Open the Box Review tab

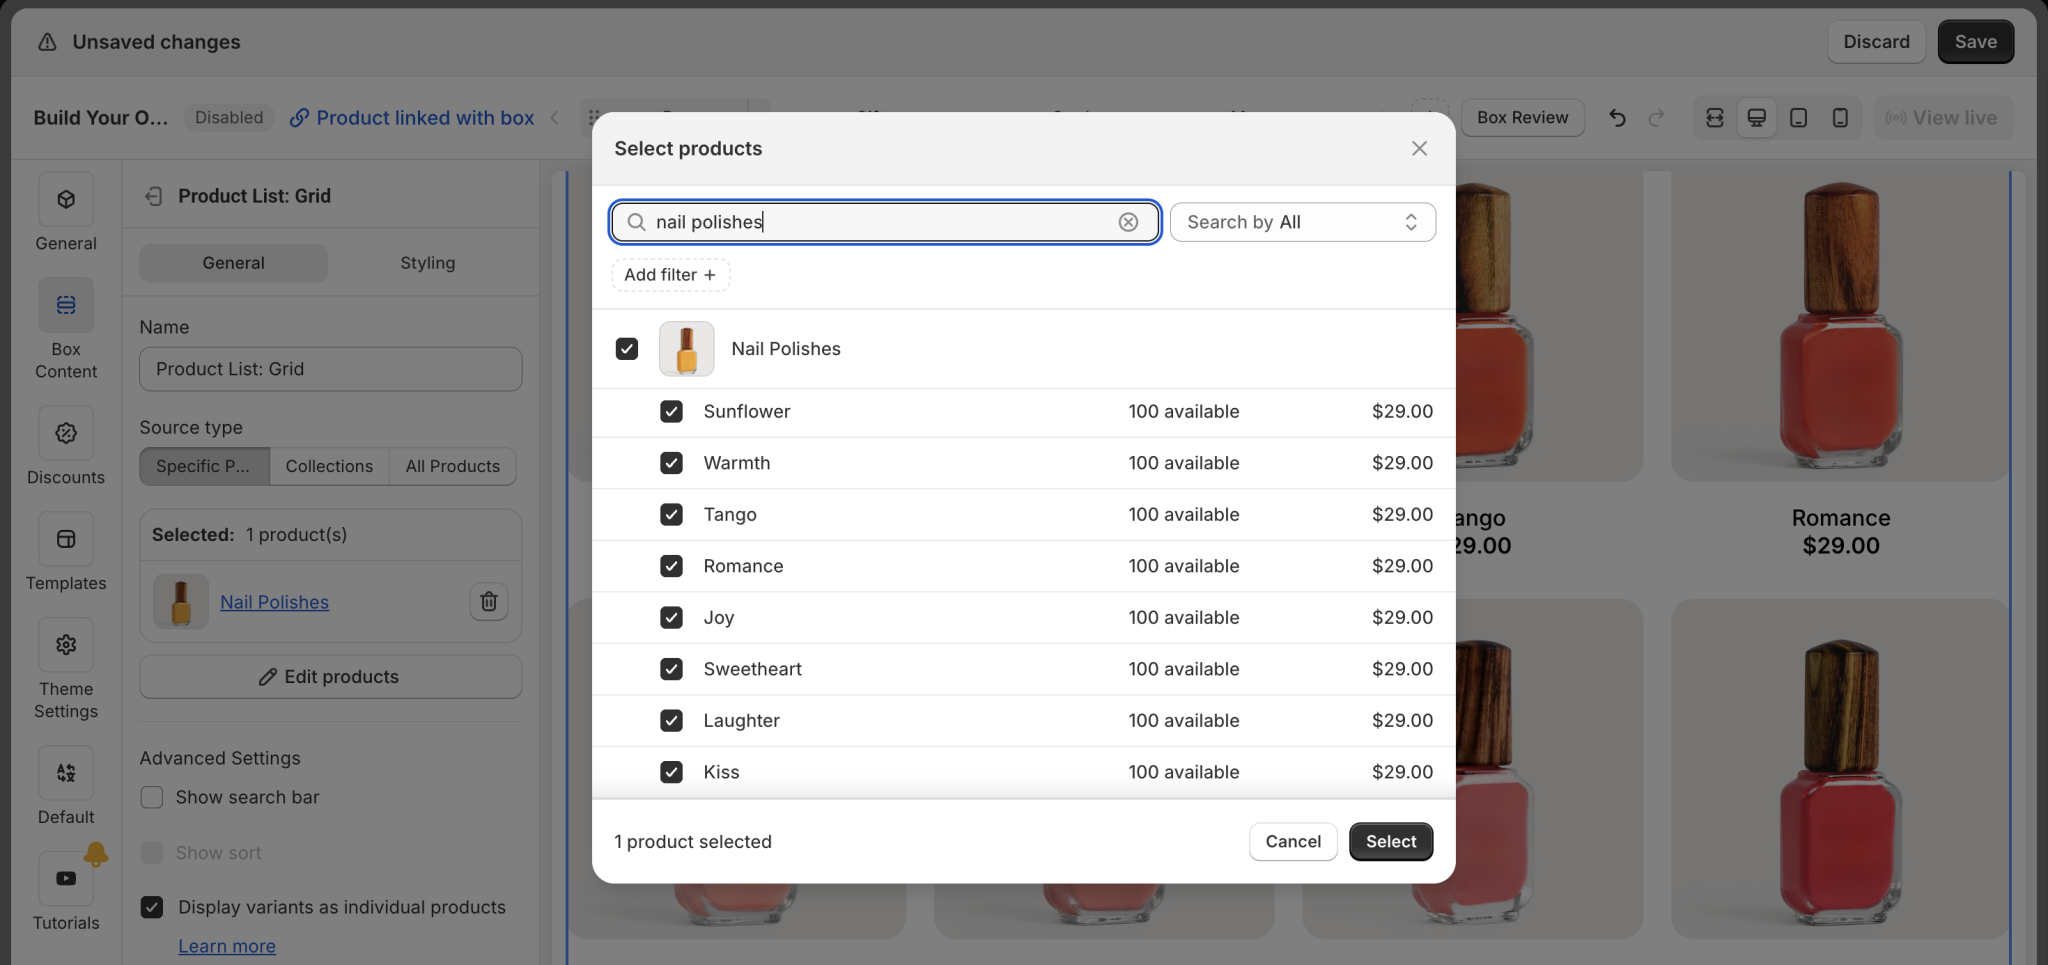coord(1521,117)
